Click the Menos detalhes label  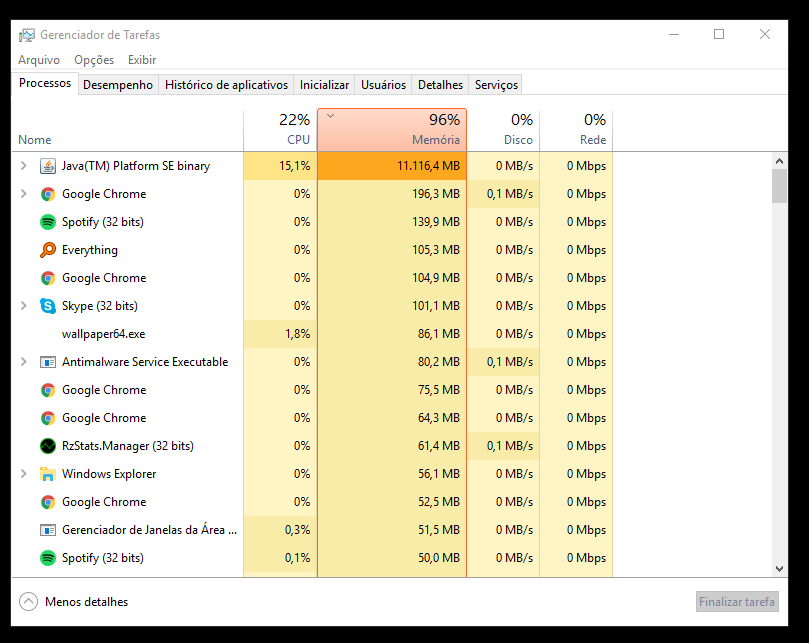pos(87,602)
